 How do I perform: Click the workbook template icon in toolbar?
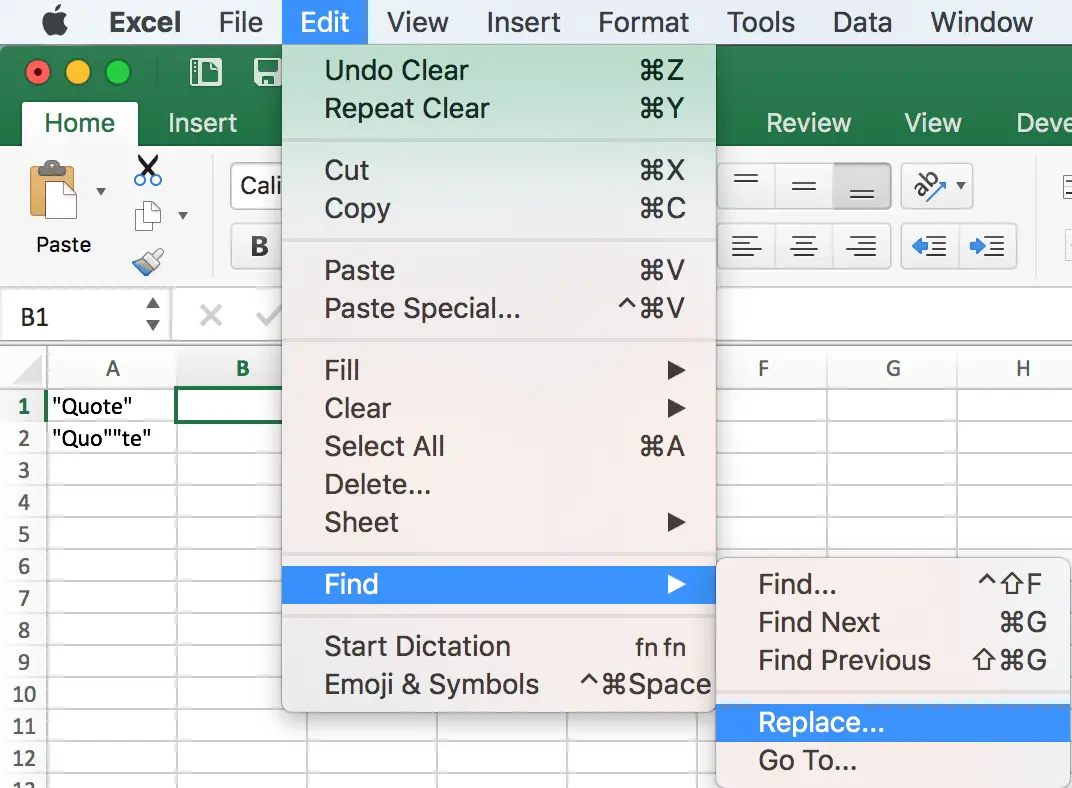click(206, 72)
